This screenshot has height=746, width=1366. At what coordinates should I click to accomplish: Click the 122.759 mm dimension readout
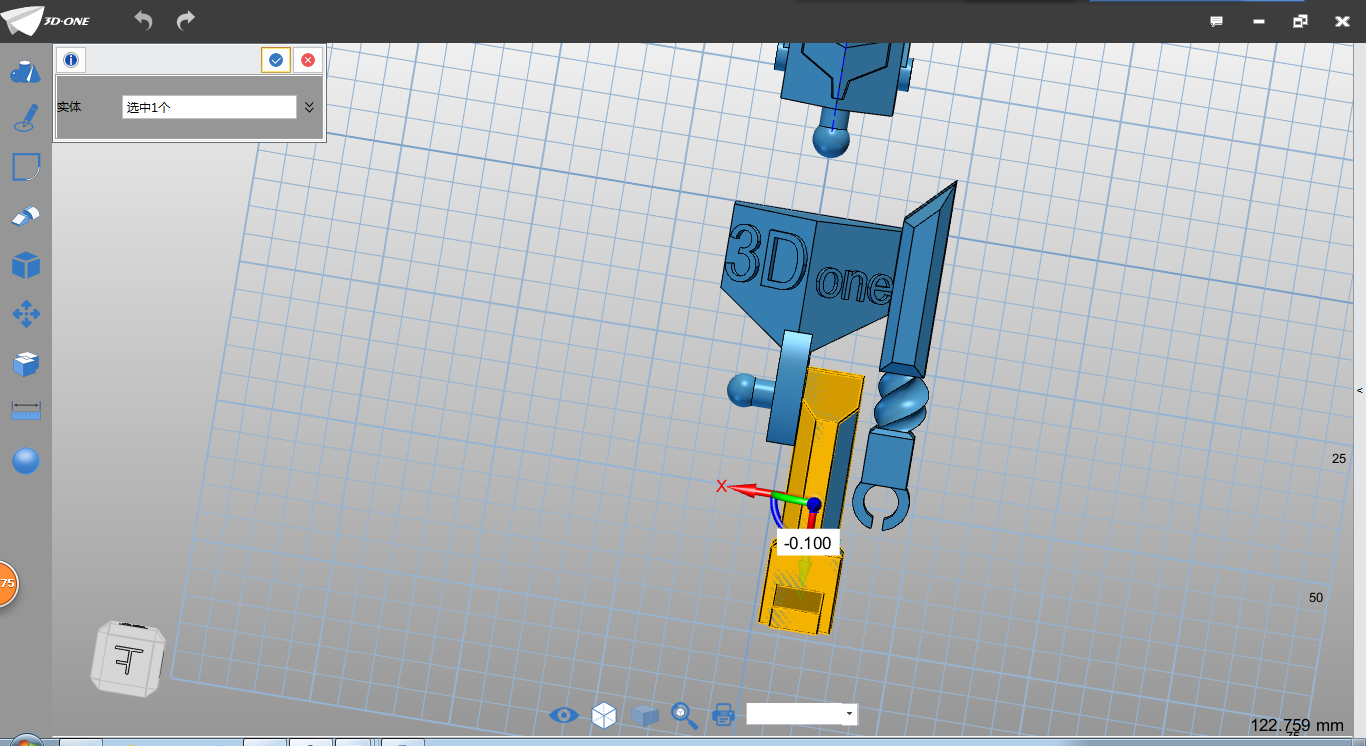coord(1297,725)
